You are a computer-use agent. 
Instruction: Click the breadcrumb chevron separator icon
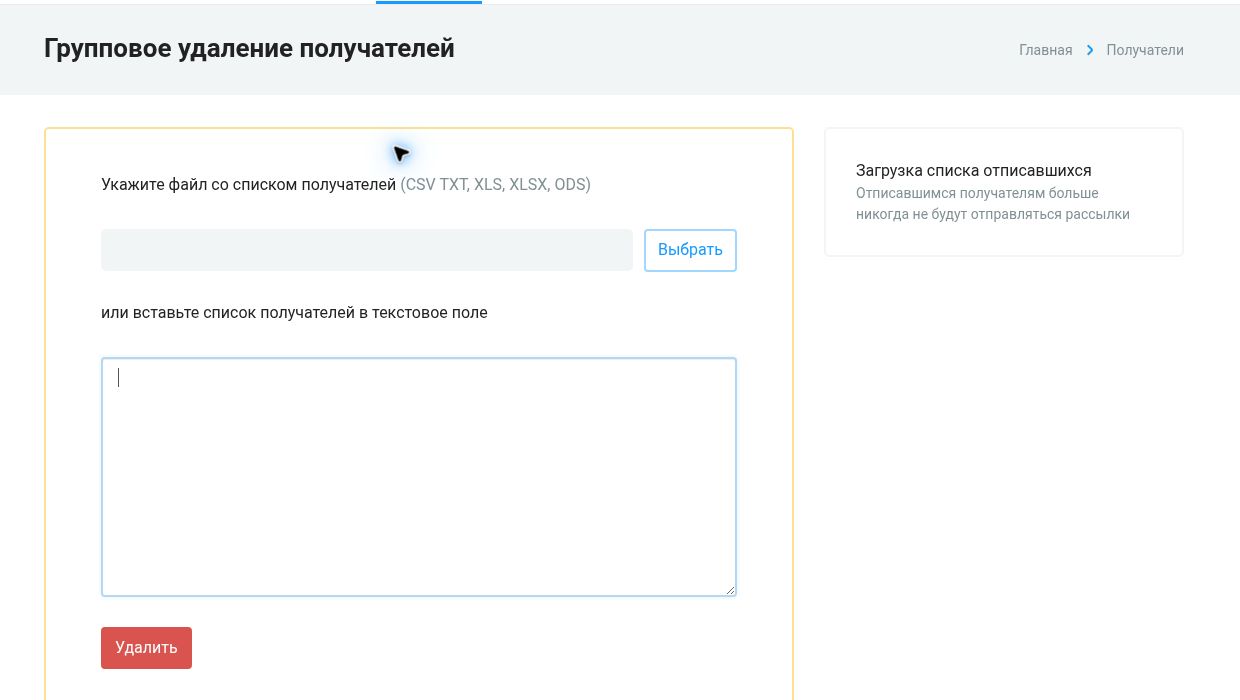1090,50
